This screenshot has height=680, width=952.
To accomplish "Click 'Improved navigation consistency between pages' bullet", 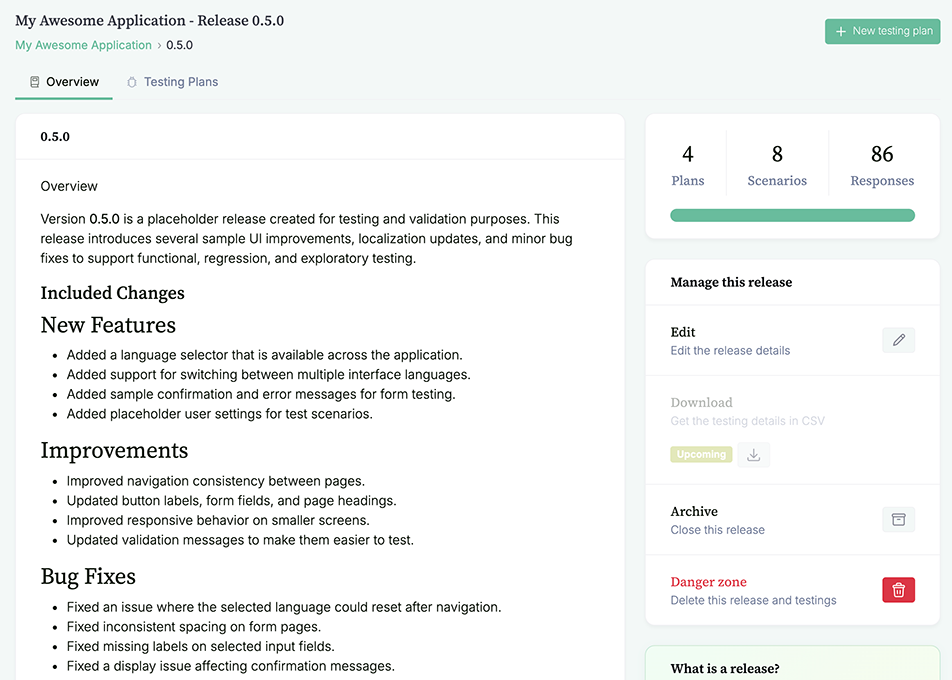I will pyautogui.click(x=216, y=481).
